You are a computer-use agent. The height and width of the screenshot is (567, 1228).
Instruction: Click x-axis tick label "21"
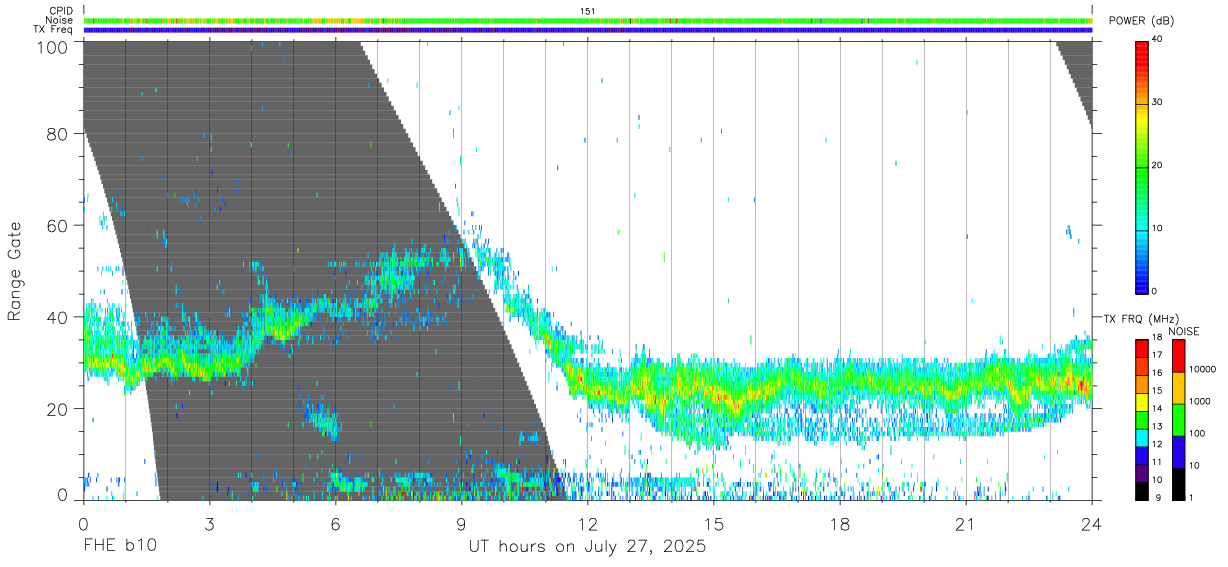pos(966,523)
